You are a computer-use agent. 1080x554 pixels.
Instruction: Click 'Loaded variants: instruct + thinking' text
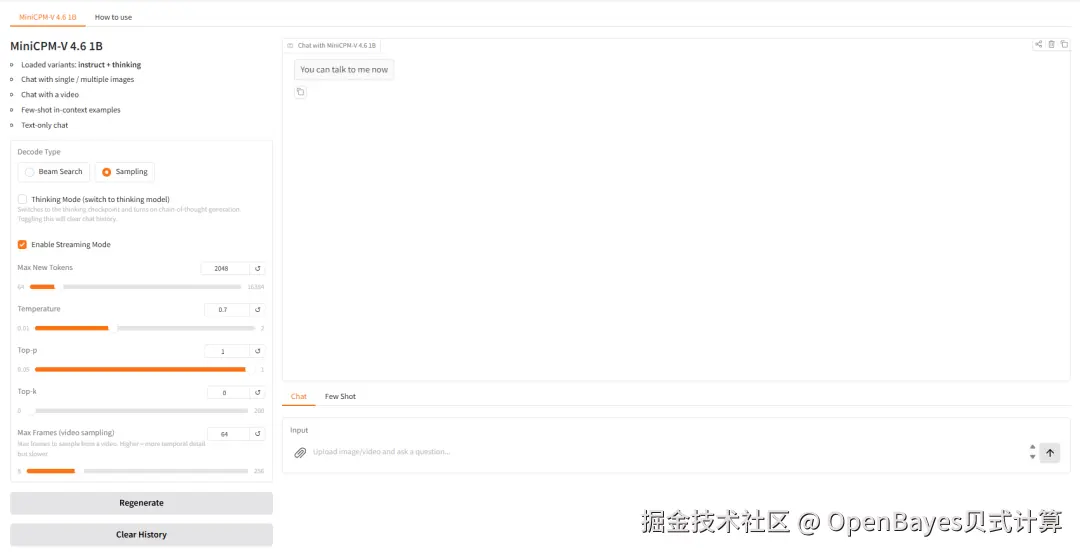click(81, 65)
